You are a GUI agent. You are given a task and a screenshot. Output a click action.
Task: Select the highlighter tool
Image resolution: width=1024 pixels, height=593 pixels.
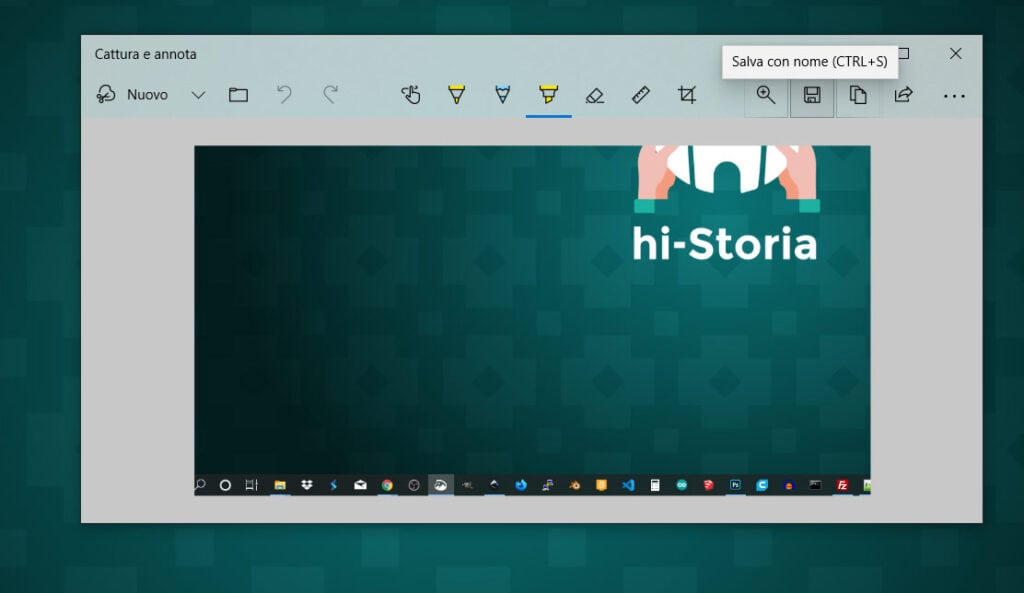point(548,95)
